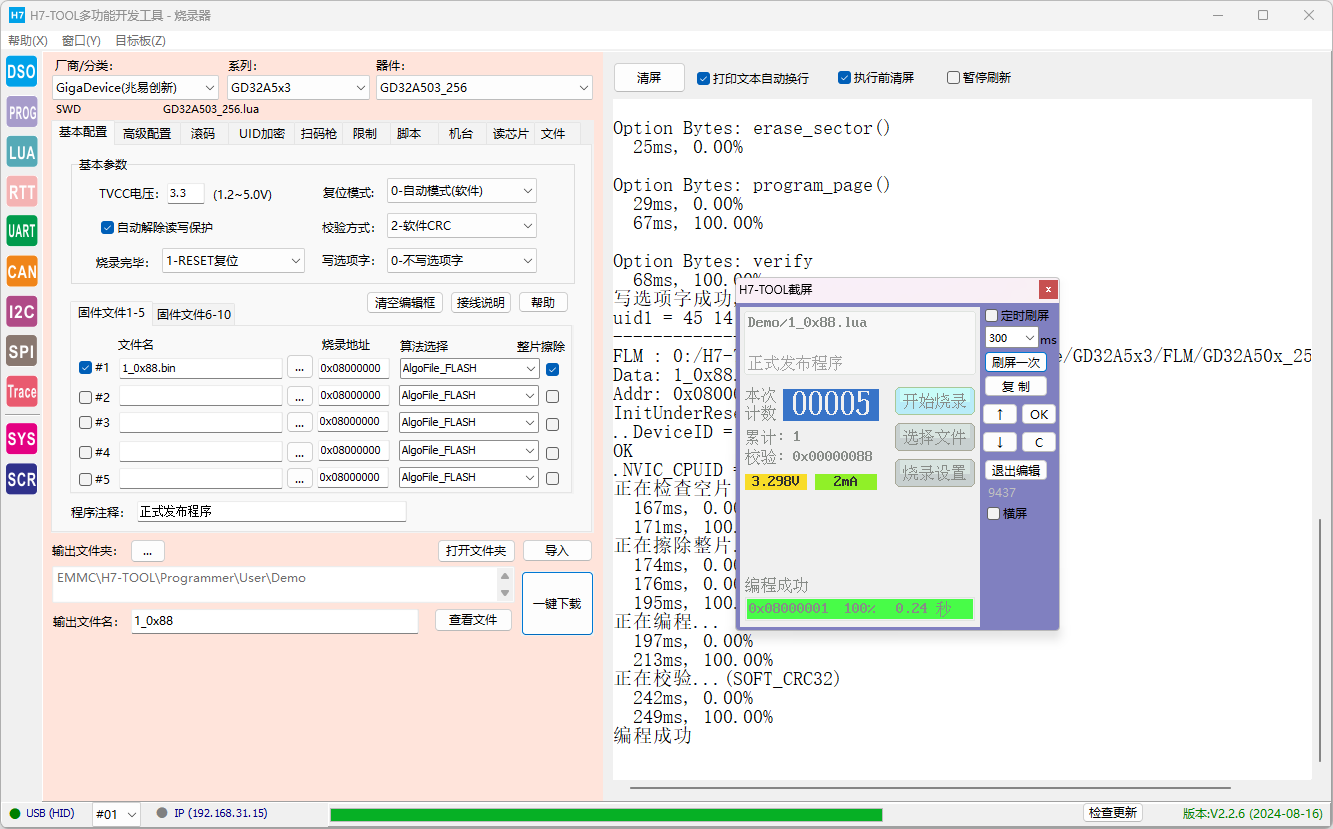The image size is (1333, 829).
Task: Click the green download progress bar
Action: click(x=606, y=814)
